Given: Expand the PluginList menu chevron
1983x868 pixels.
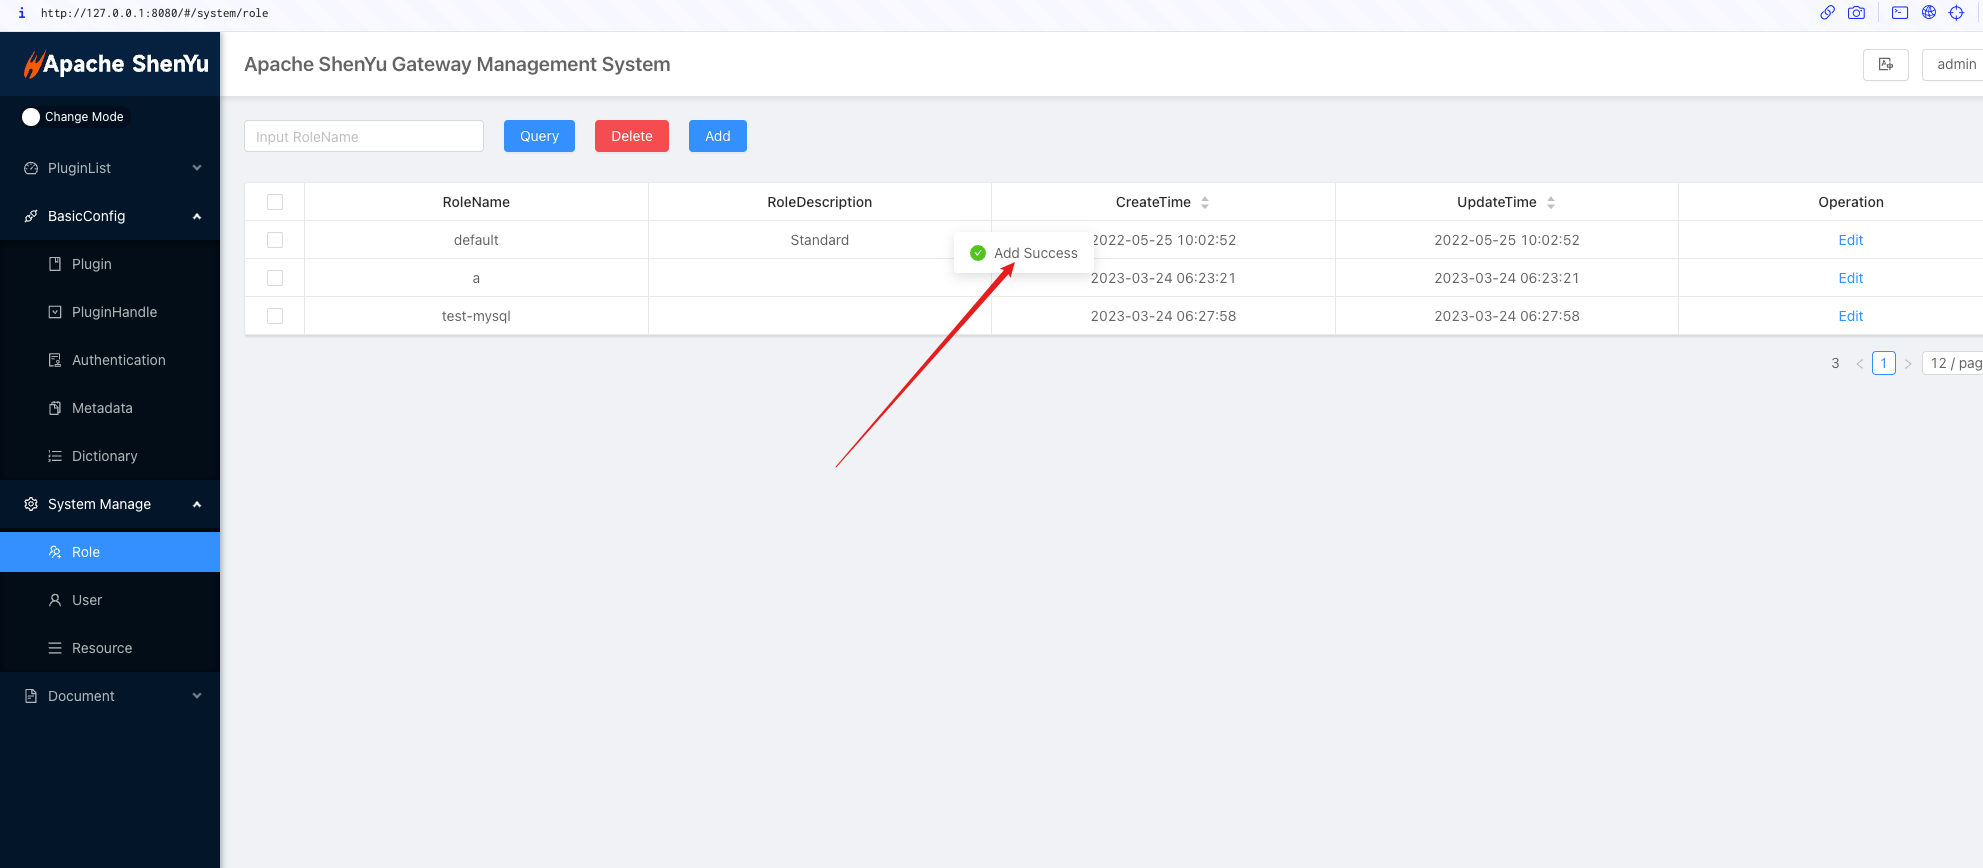Looking at the screenshot, I should tap(197, 168).
